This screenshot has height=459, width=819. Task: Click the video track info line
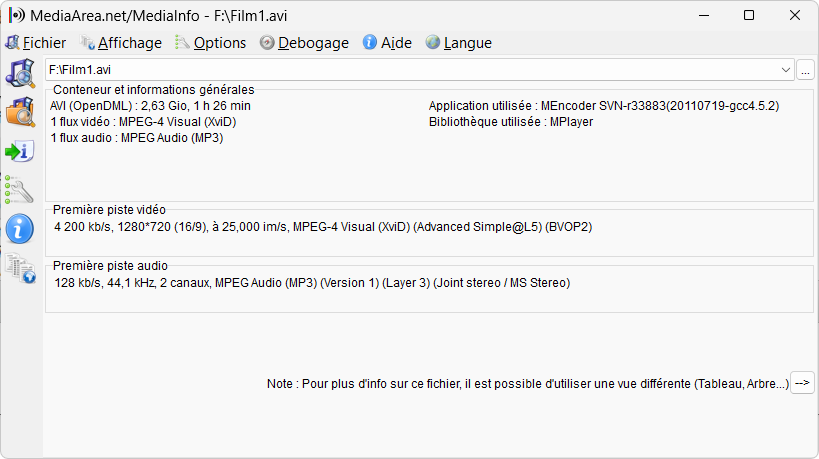coord(323,227)
